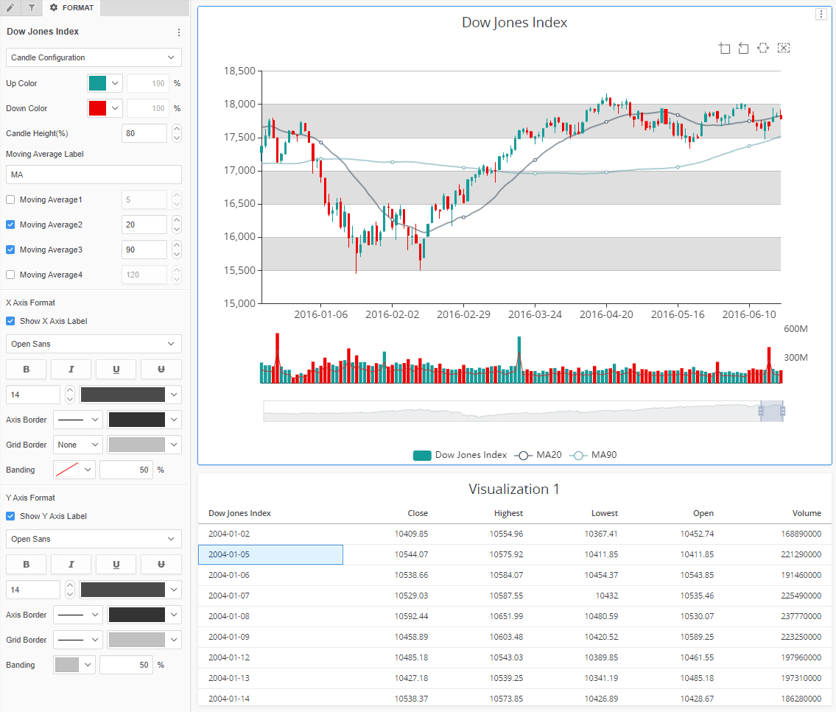Screen dimensions: 836x712
Task: Open the pencil editor panel tab
Action: (x=11, y=7)
